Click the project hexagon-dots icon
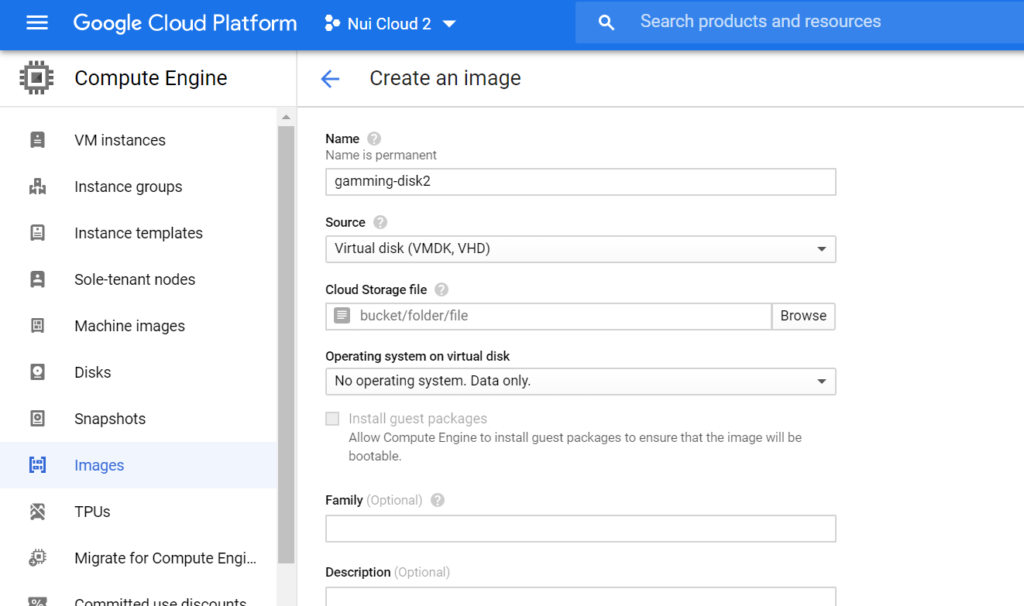1024x606 pixels. click(332, 24)
